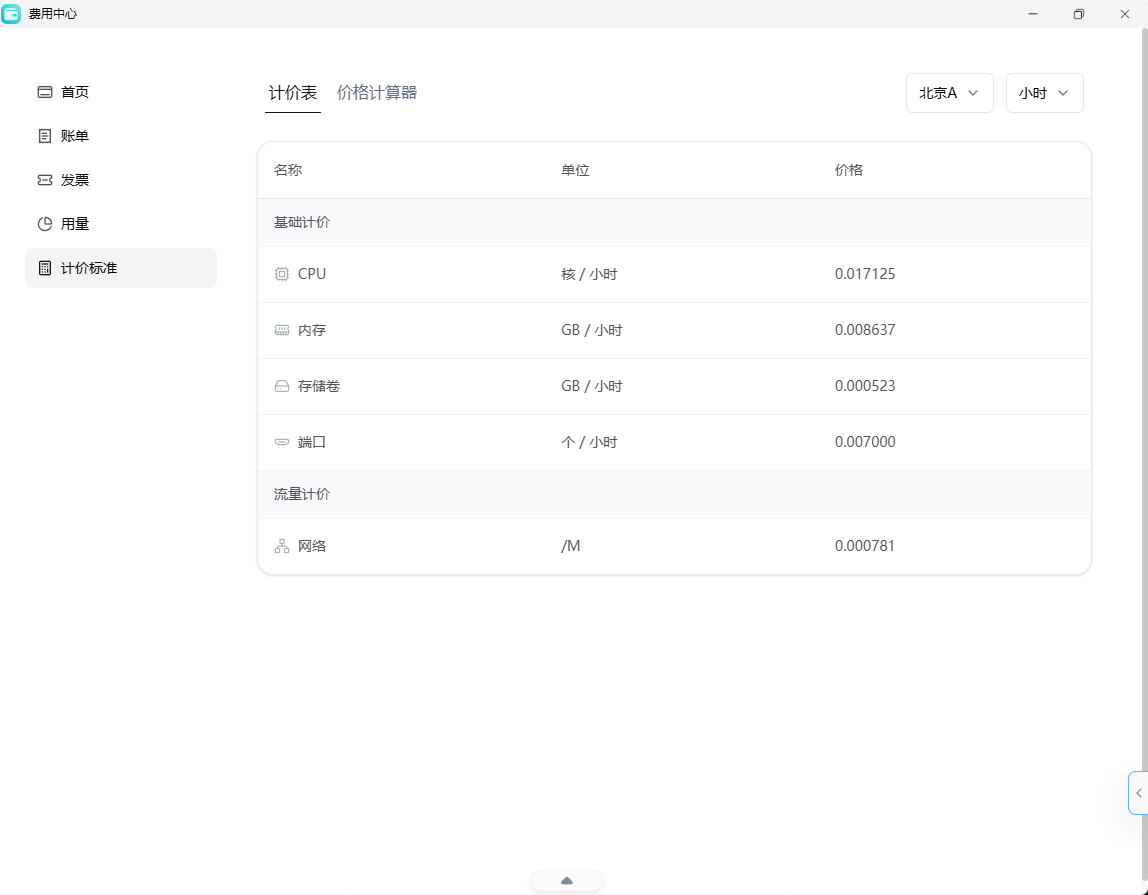This screenshot has width=1148, height=895.
Task: Click the 计价标准 calculator icon
Action: coord(45,268)
